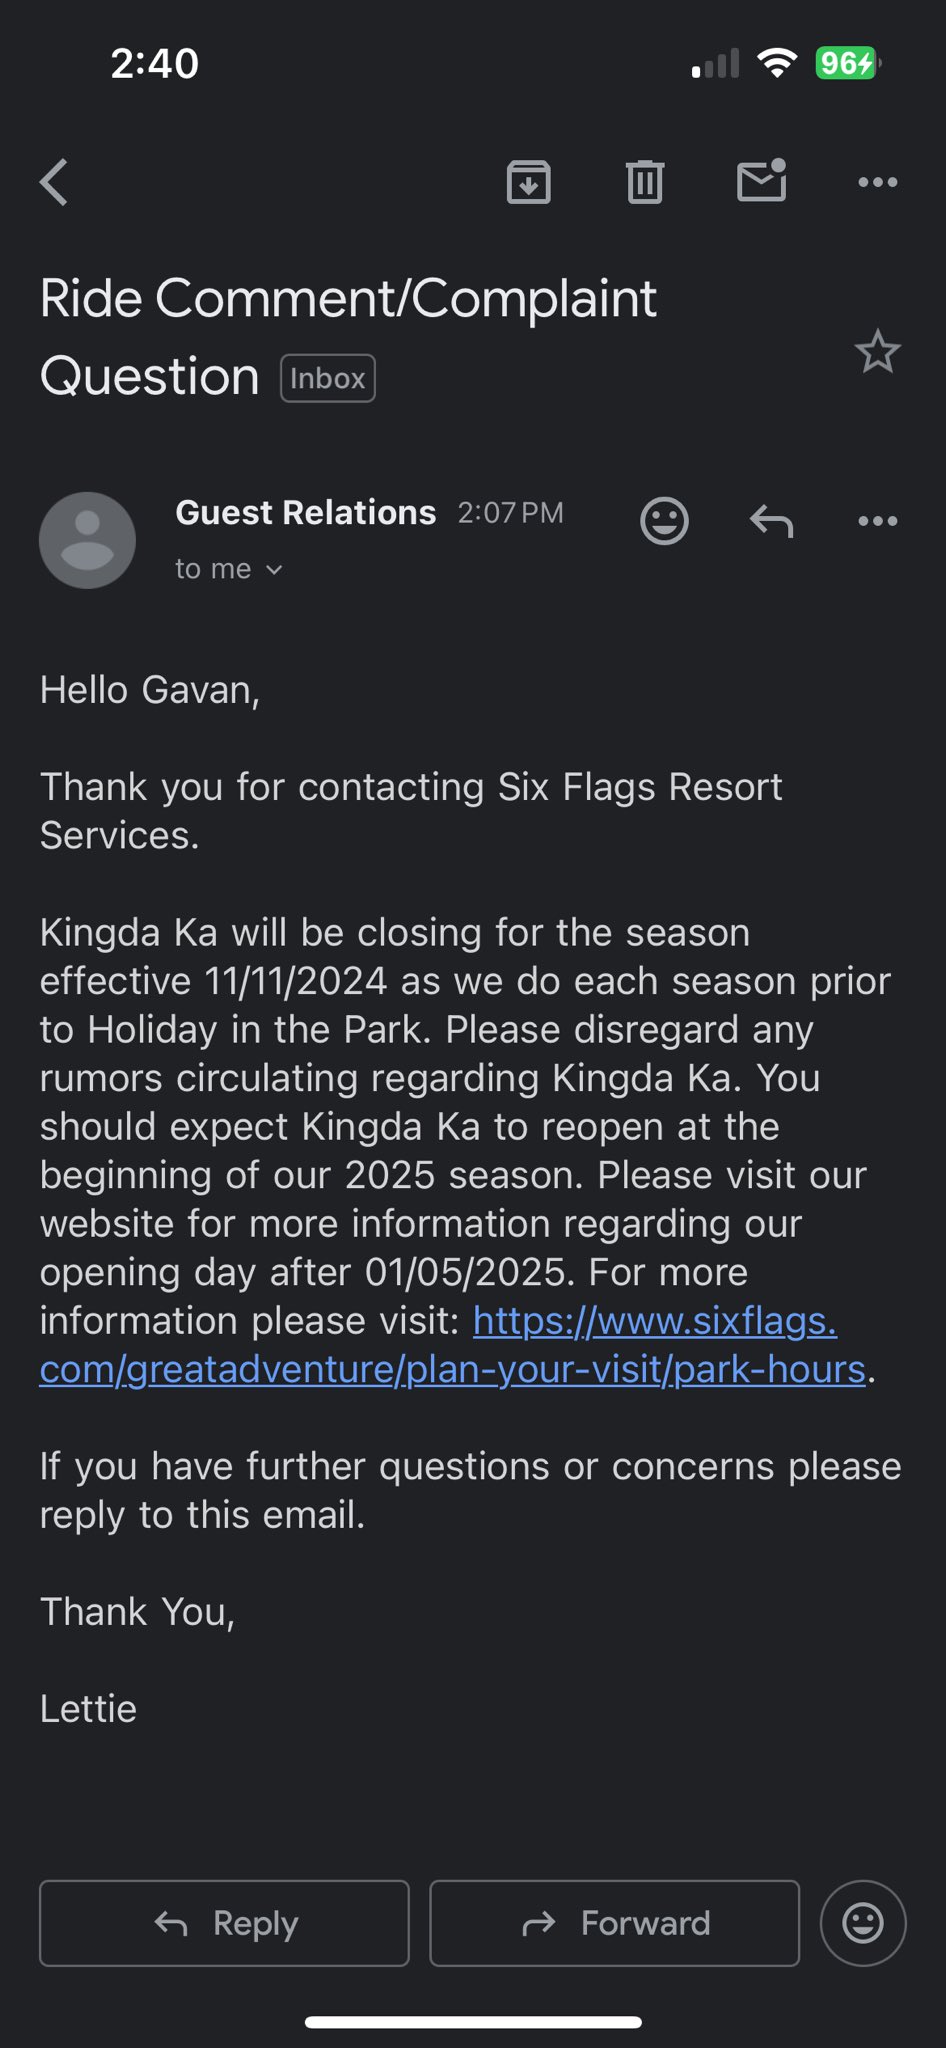The image size is (946, 2048).
Task: Star the Ride Comment/Complaint email
Action: [877, 352]
